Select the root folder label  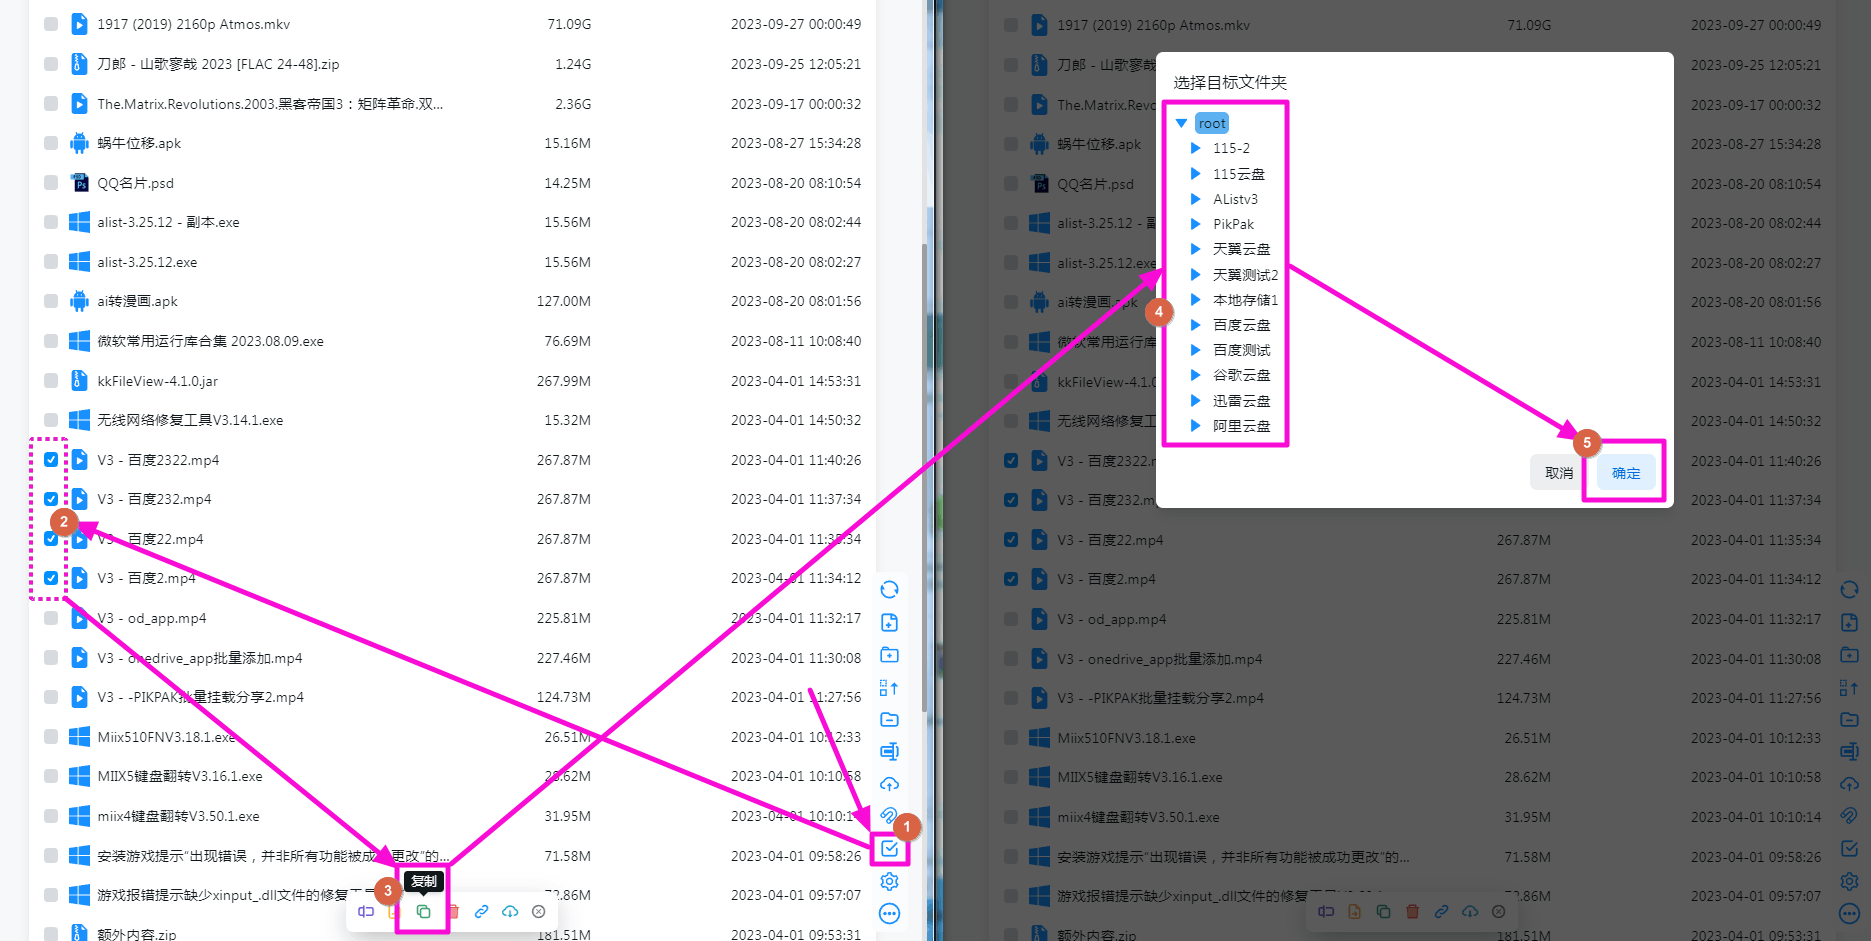coord(1212,123)
